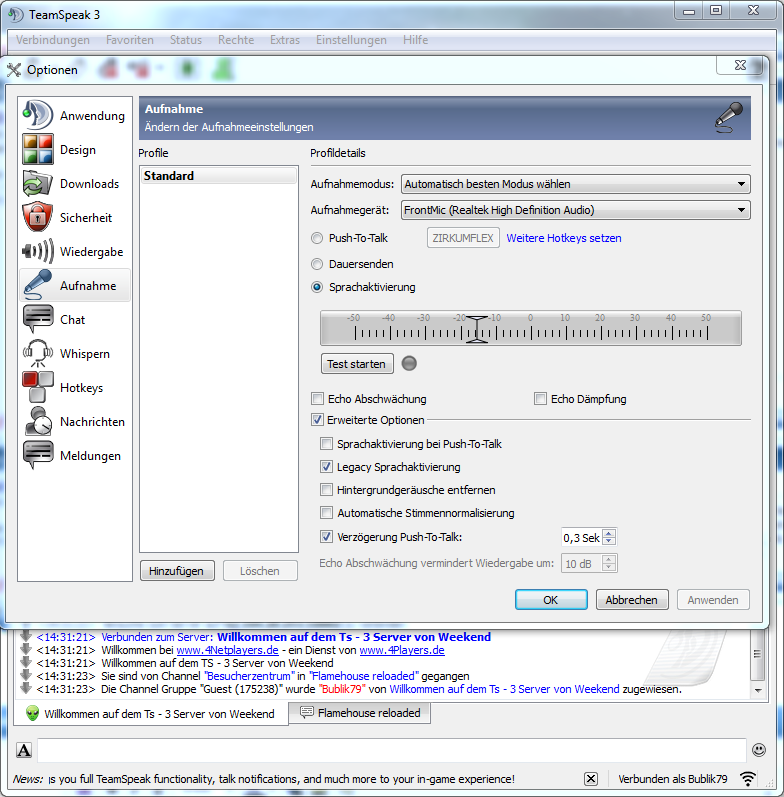Select the Wiedergabe speaker icon
The height and width of the screenshot is (797, 784).
point(38,251)
